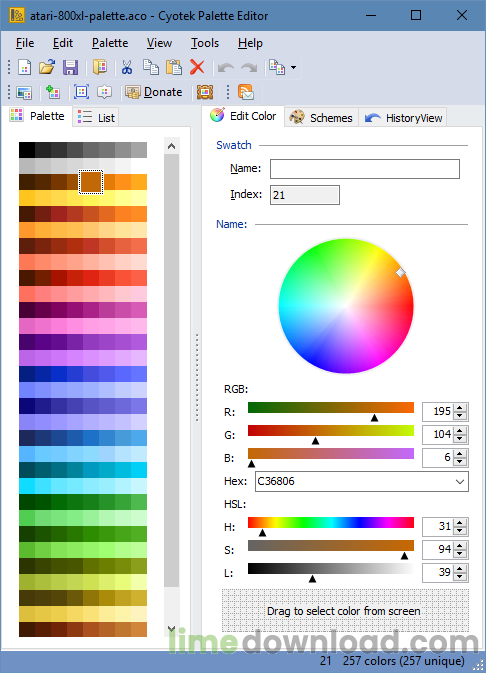Switch to the Palette tab

click(x=37, y=116)
